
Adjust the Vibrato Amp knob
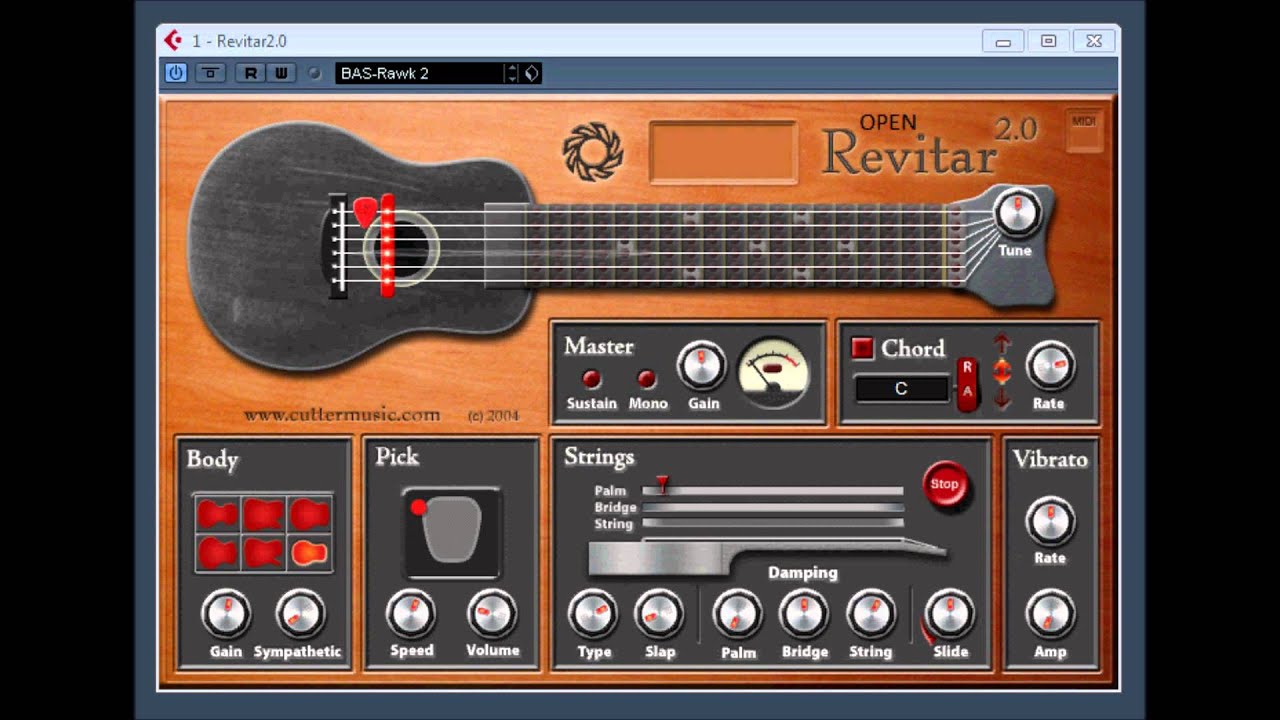(1050, 614)
